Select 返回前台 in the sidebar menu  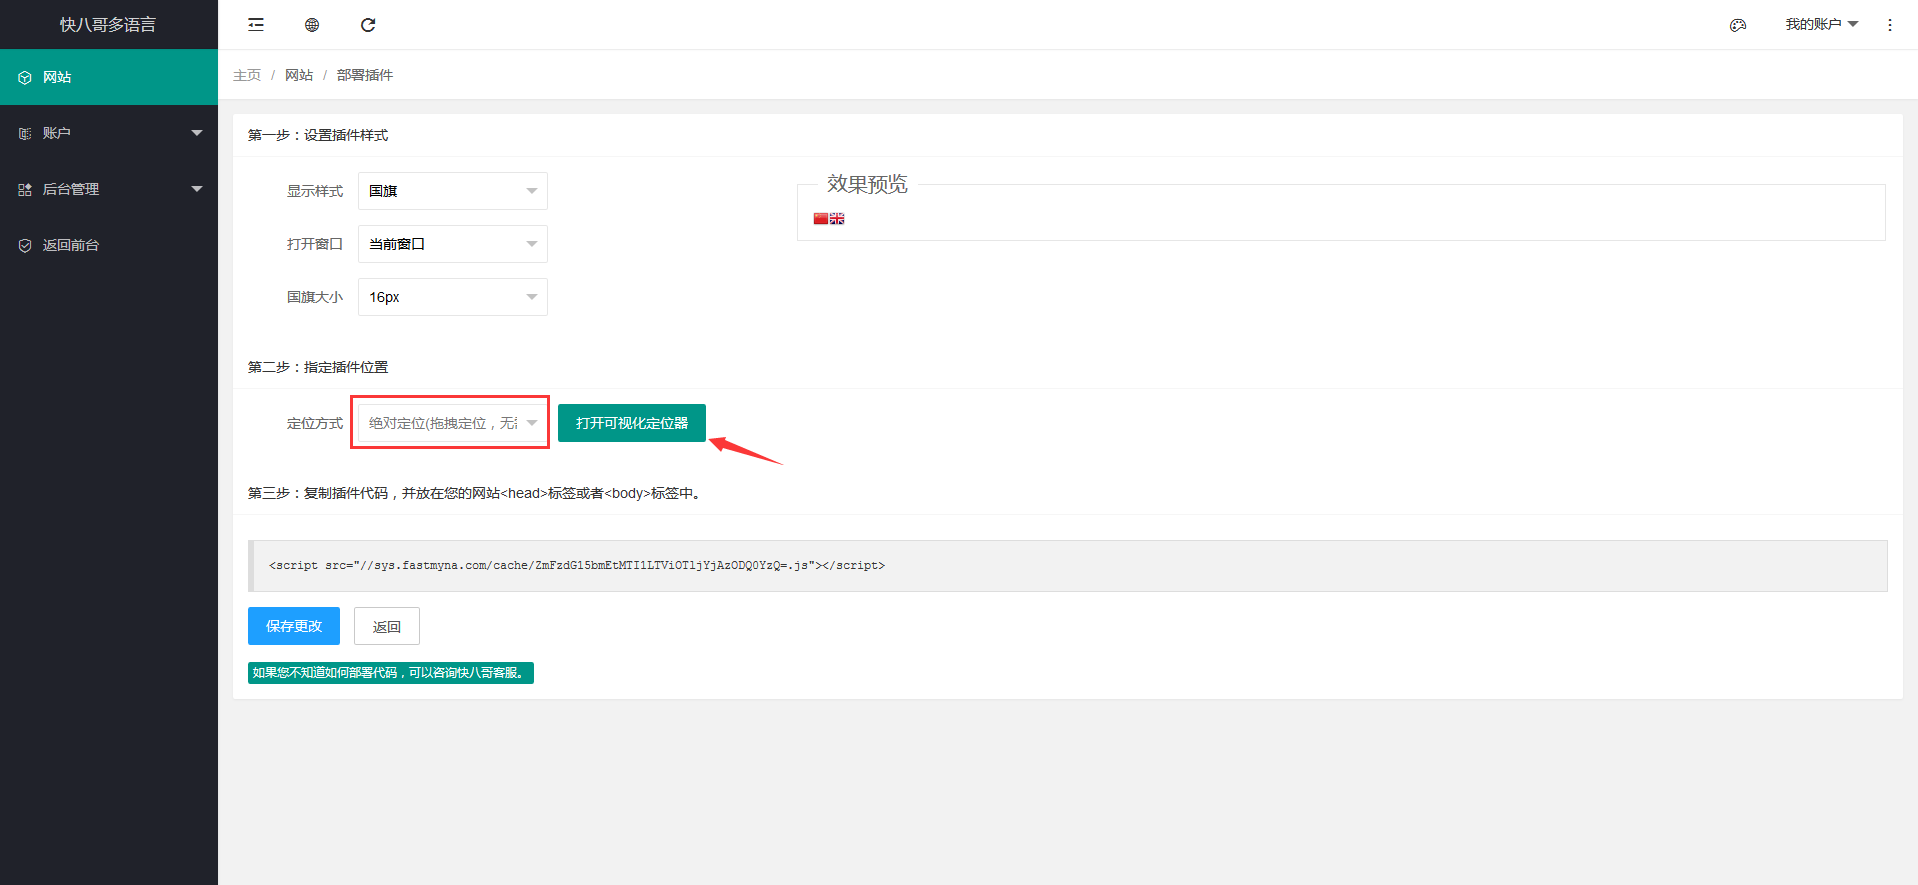click(x=109, y=245)
